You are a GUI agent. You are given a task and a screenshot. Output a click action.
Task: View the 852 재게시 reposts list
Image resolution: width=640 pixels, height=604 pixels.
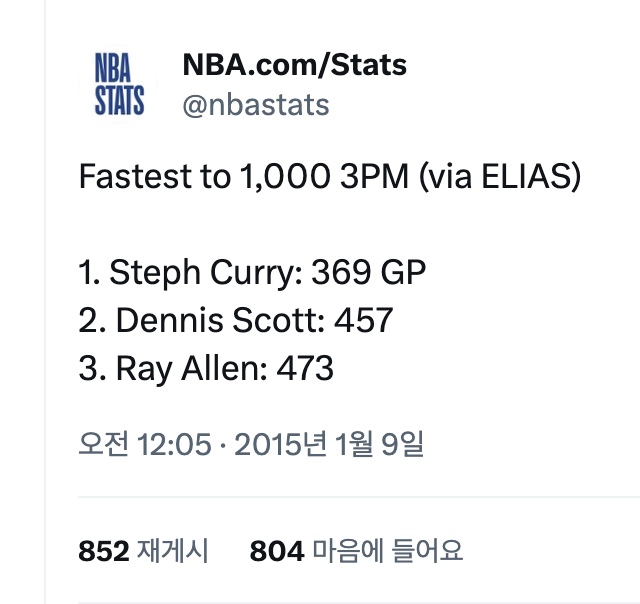tap(143, 550)
